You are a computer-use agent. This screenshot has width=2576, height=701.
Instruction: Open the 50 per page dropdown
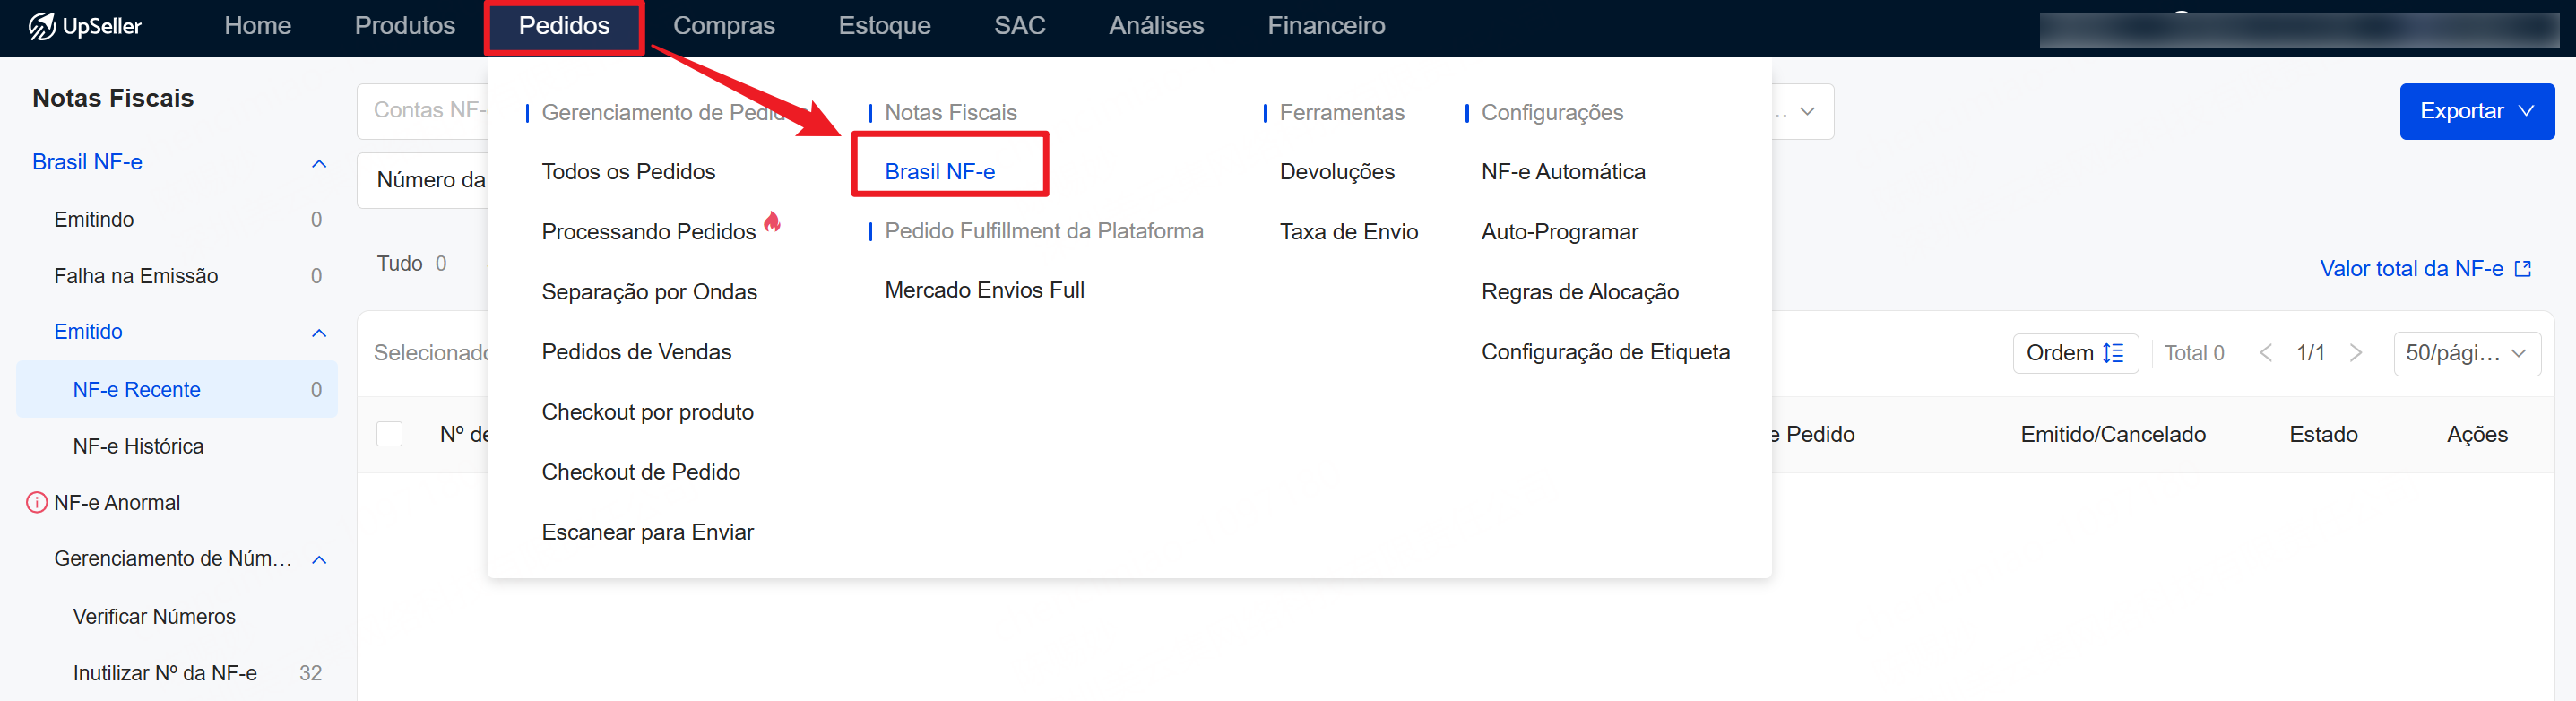(2466, 353)
